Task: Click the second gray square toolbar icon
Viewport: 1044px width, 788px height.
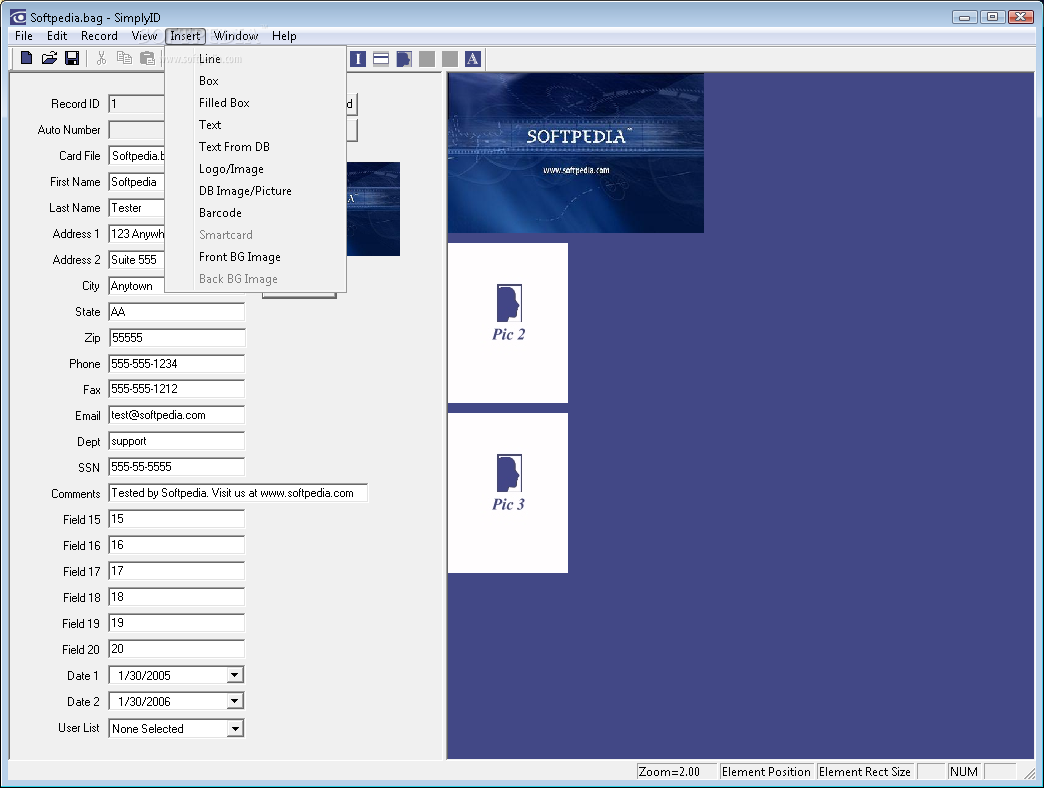Action: coord(450,59)
